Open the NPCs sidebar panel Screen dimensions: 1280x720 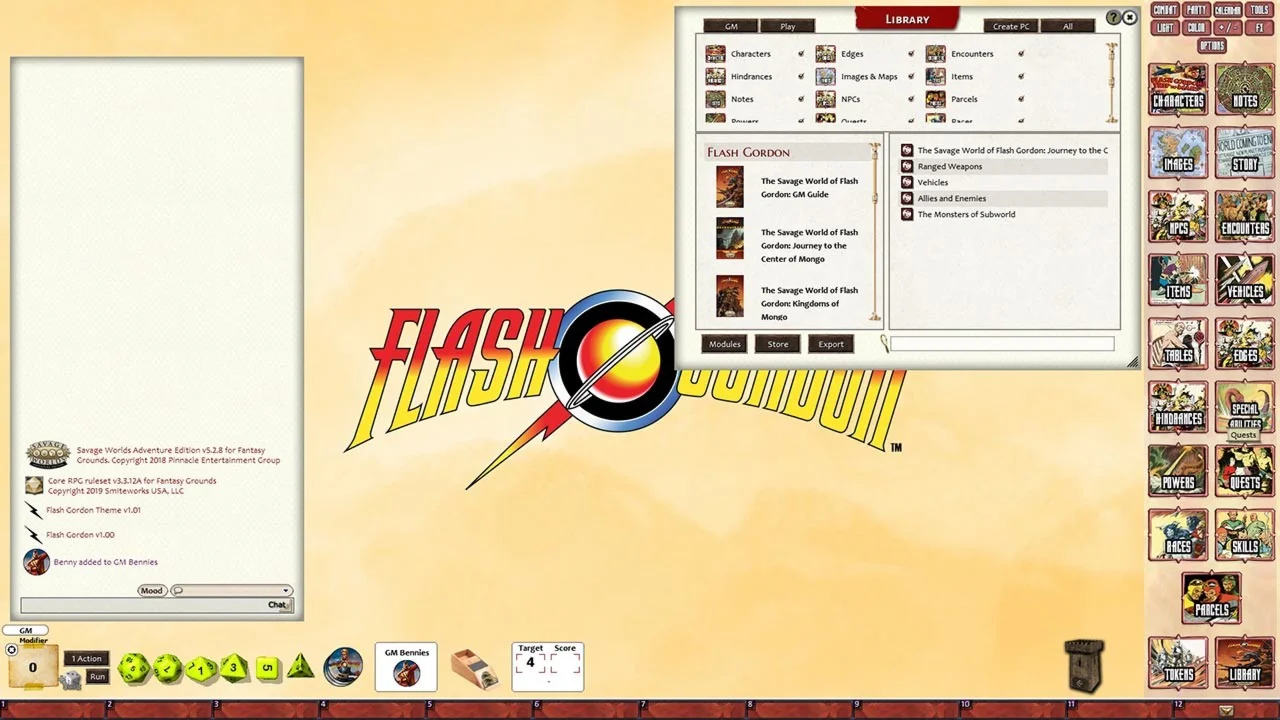click(1178, 217)
